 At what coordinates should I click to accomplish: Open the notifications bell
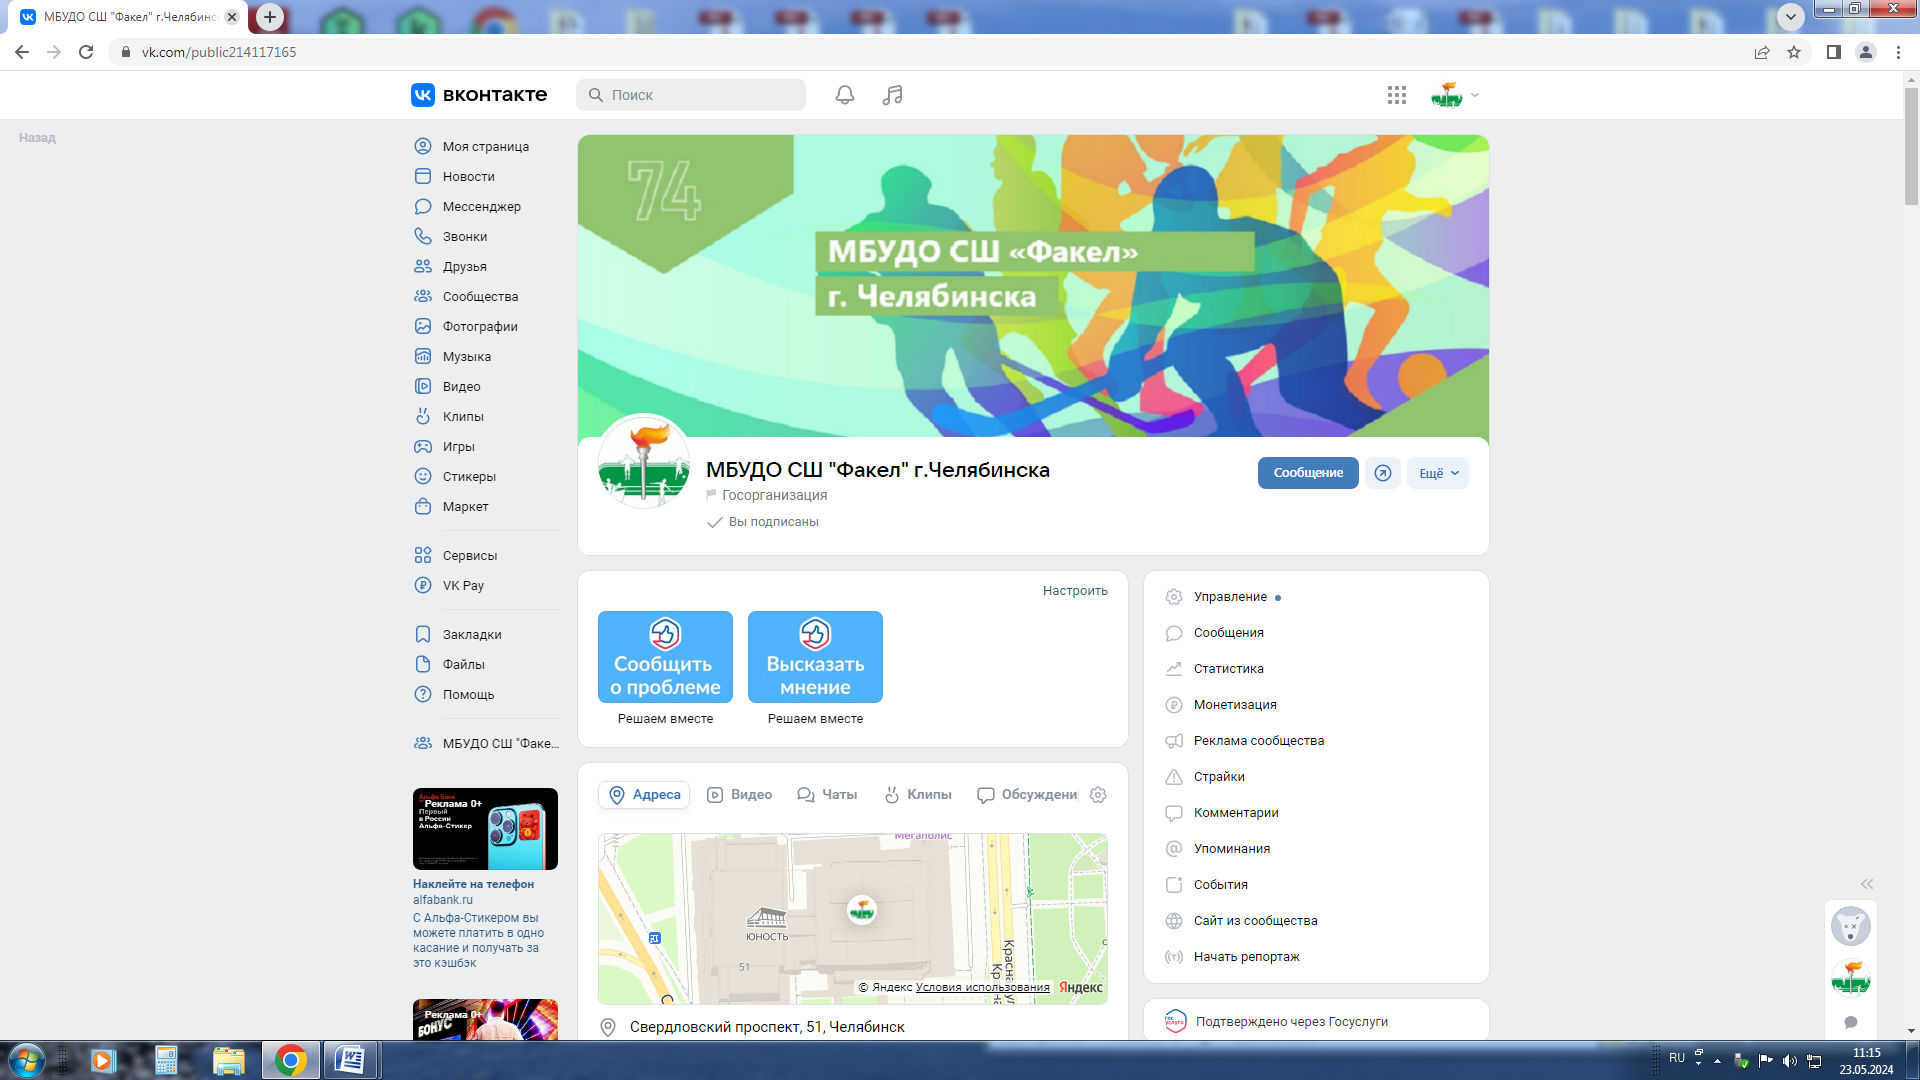pyautogui.click(x=845, y=95)
